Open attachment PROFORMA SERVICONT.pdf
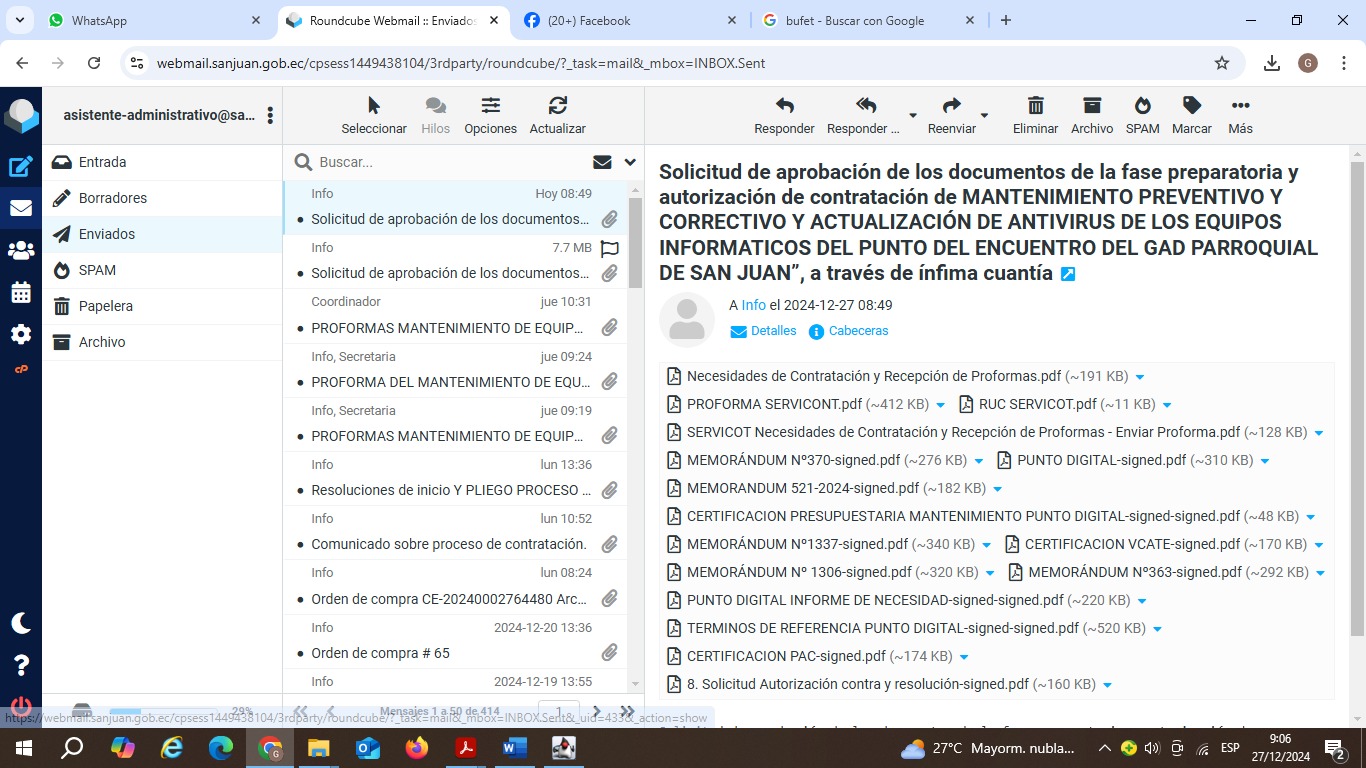Screen dimensions: 1366x768 (773, 405)
